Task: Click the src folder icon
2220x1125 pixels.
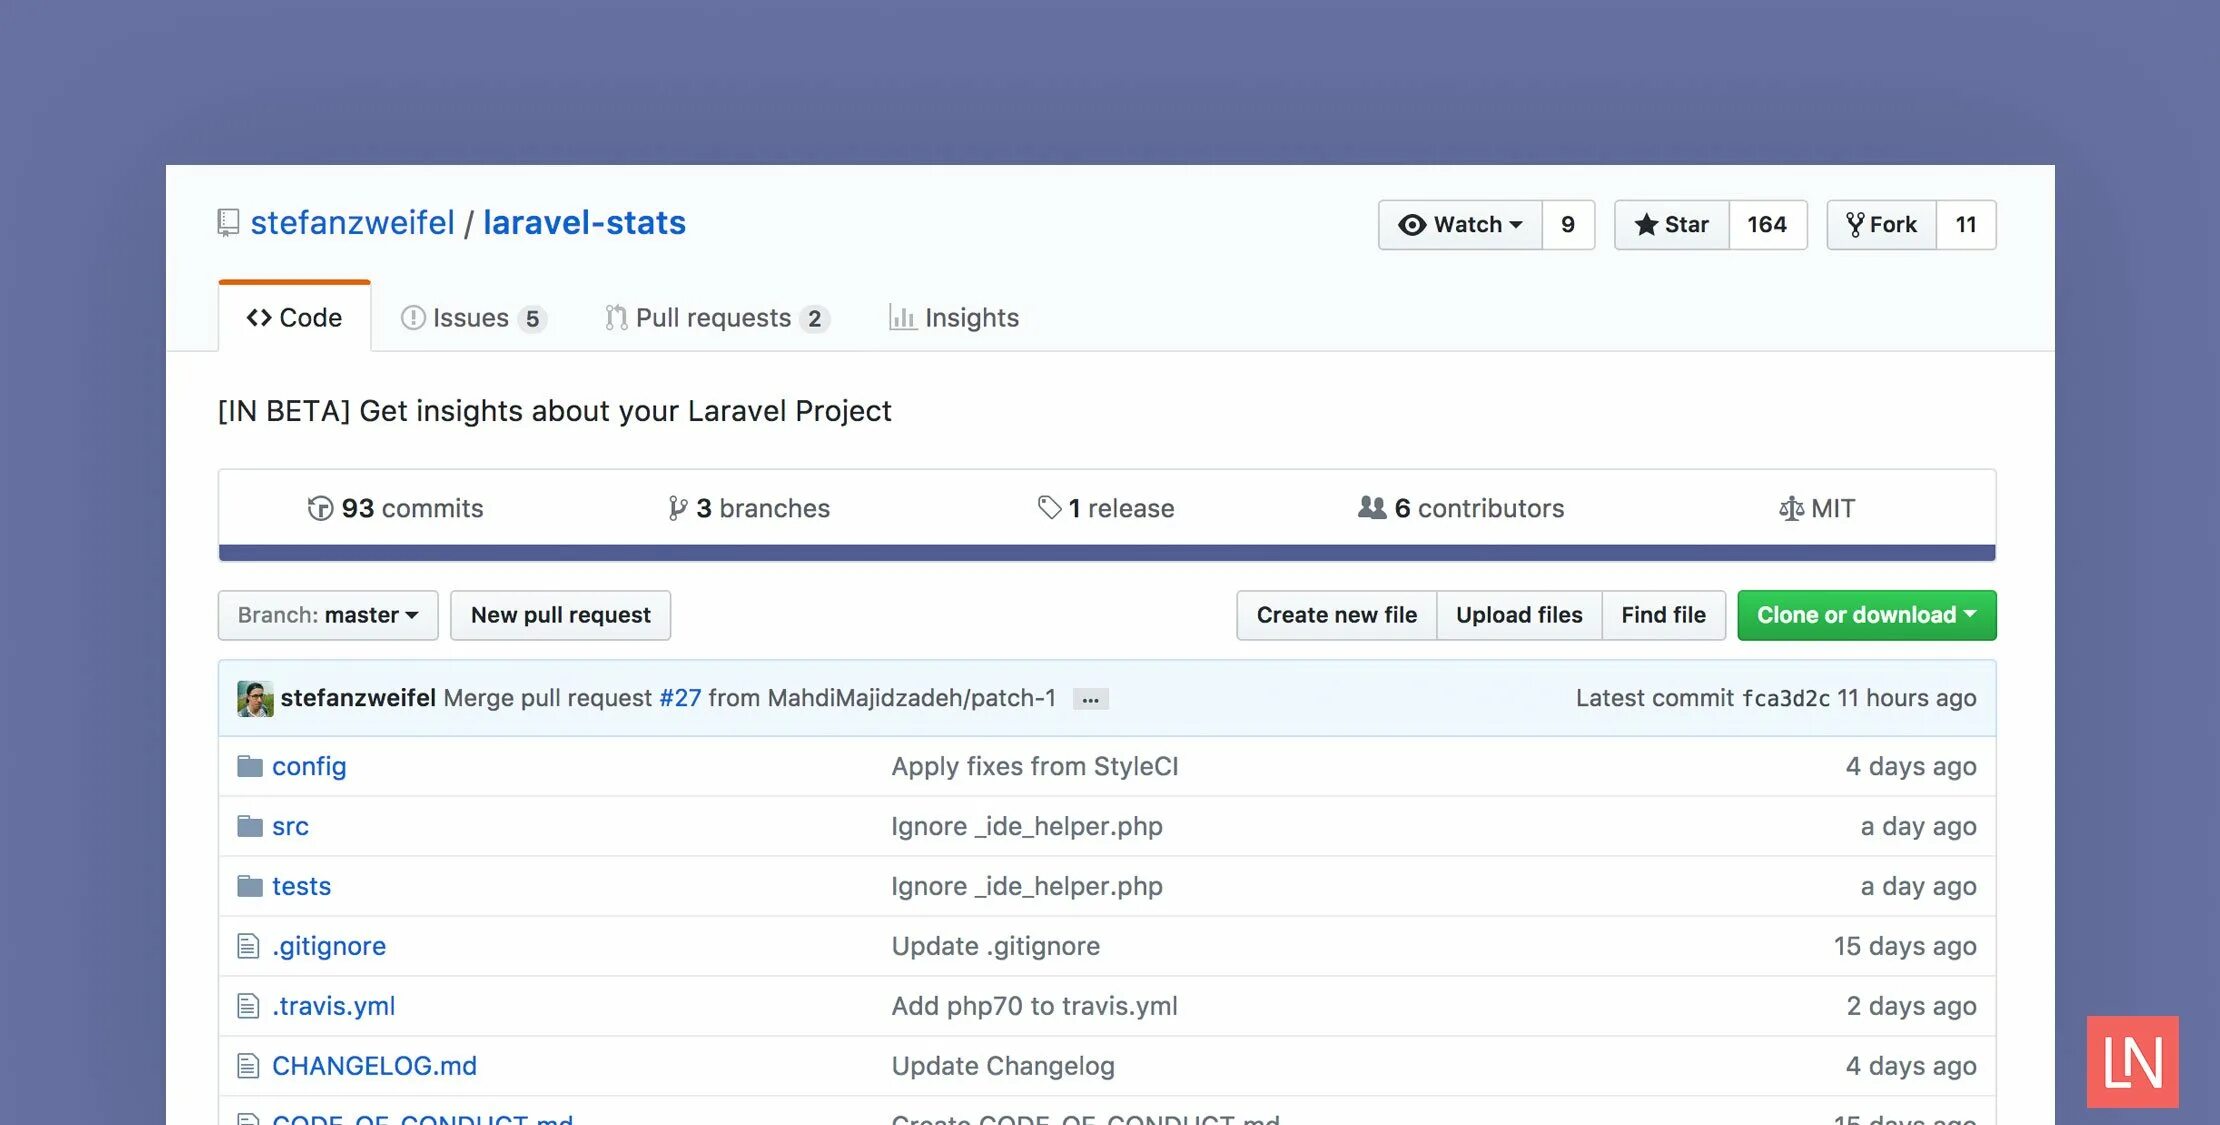Action: point(249,826)
